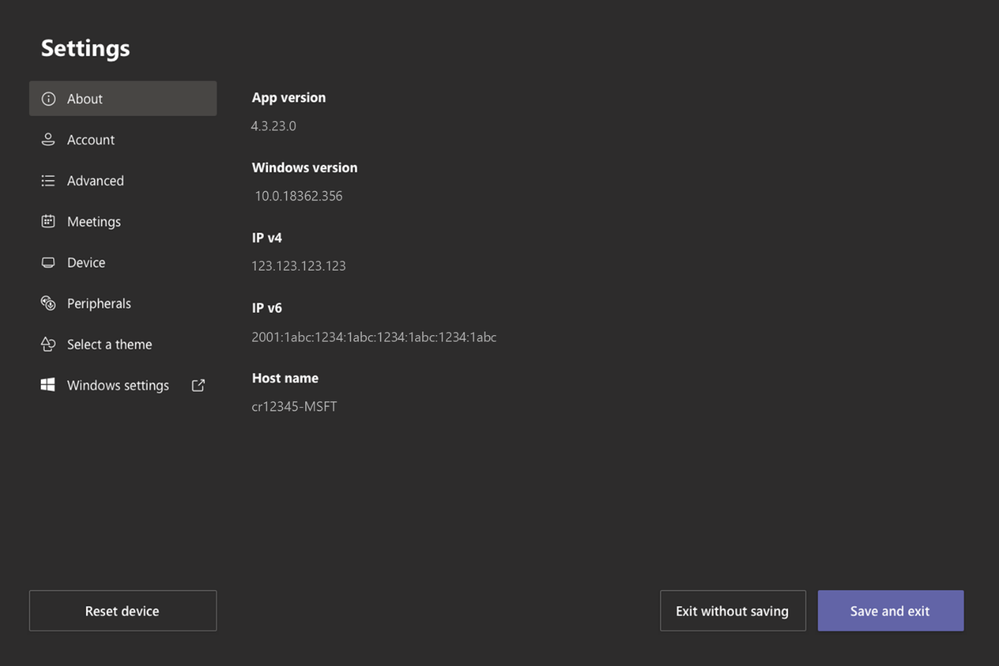Open the About settings section
The width and height of the screenshot is (999, 666).
pos(123,99)
